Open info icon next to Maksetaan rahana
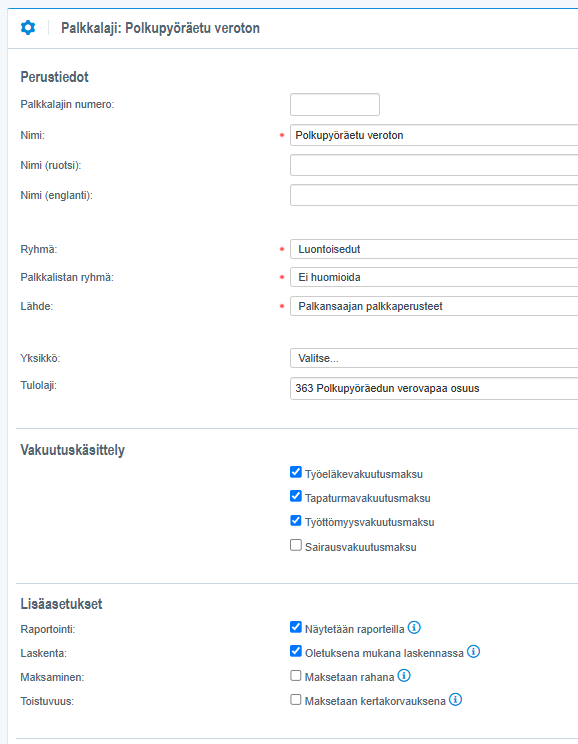578x744 pixels. pos(404,676)
